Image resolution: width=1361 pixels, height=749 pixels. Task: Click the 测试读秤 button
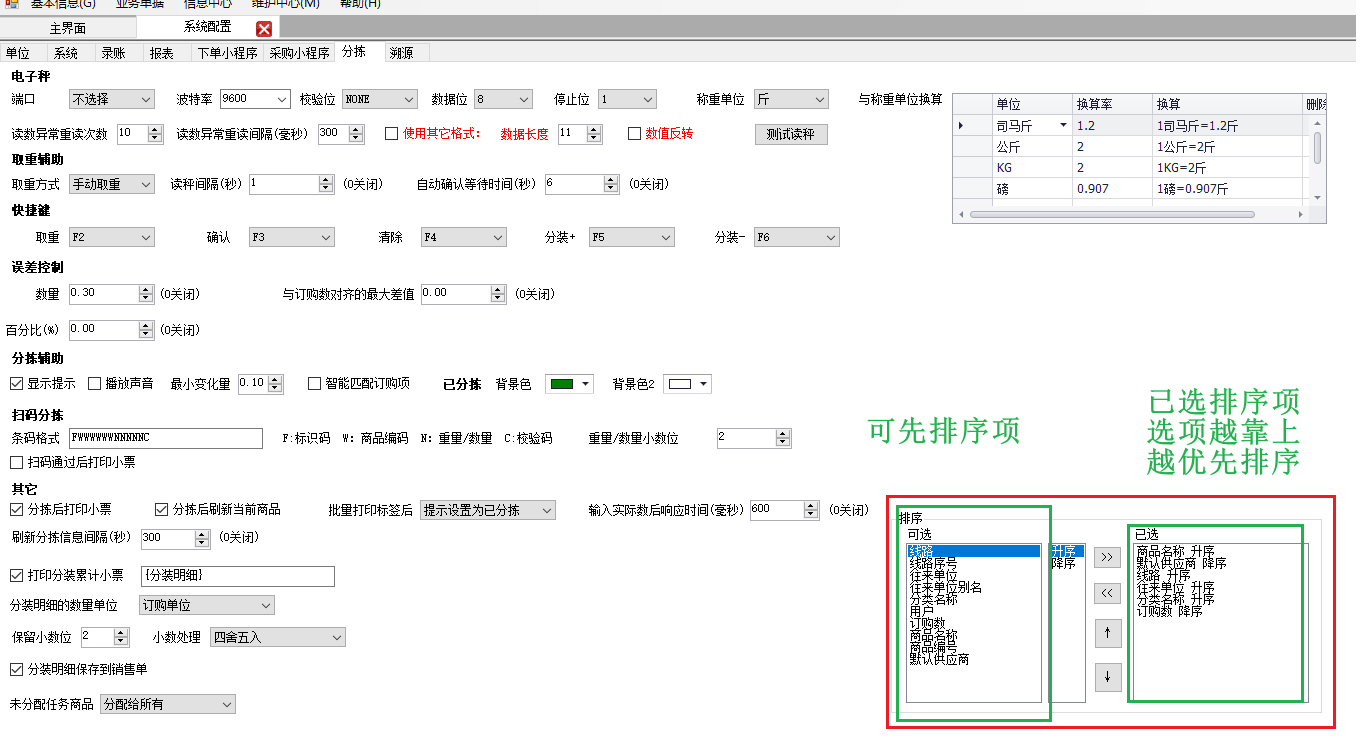(x=790, y=134)
